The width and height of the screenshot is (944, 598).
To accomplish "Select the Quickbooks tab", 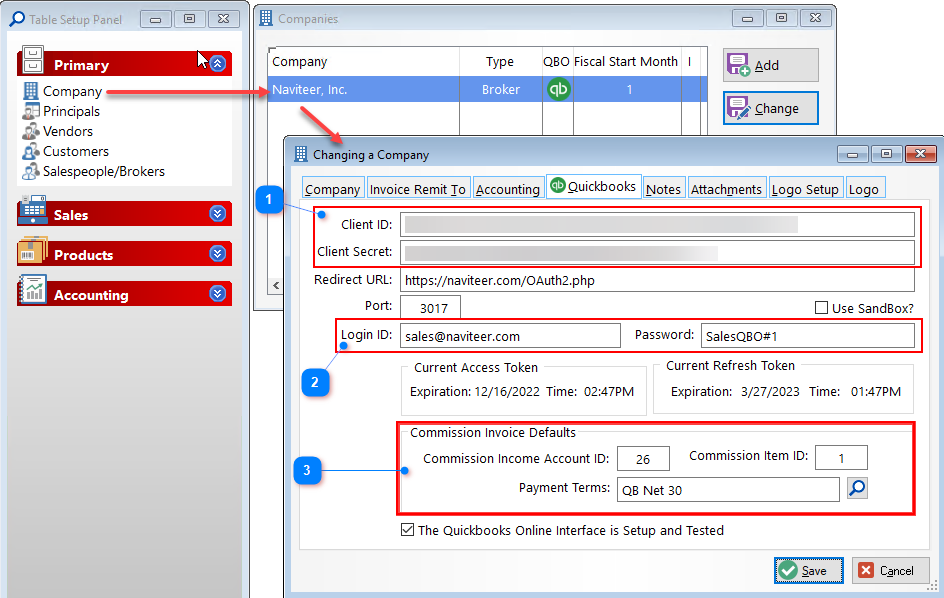I will click(594, 187).
